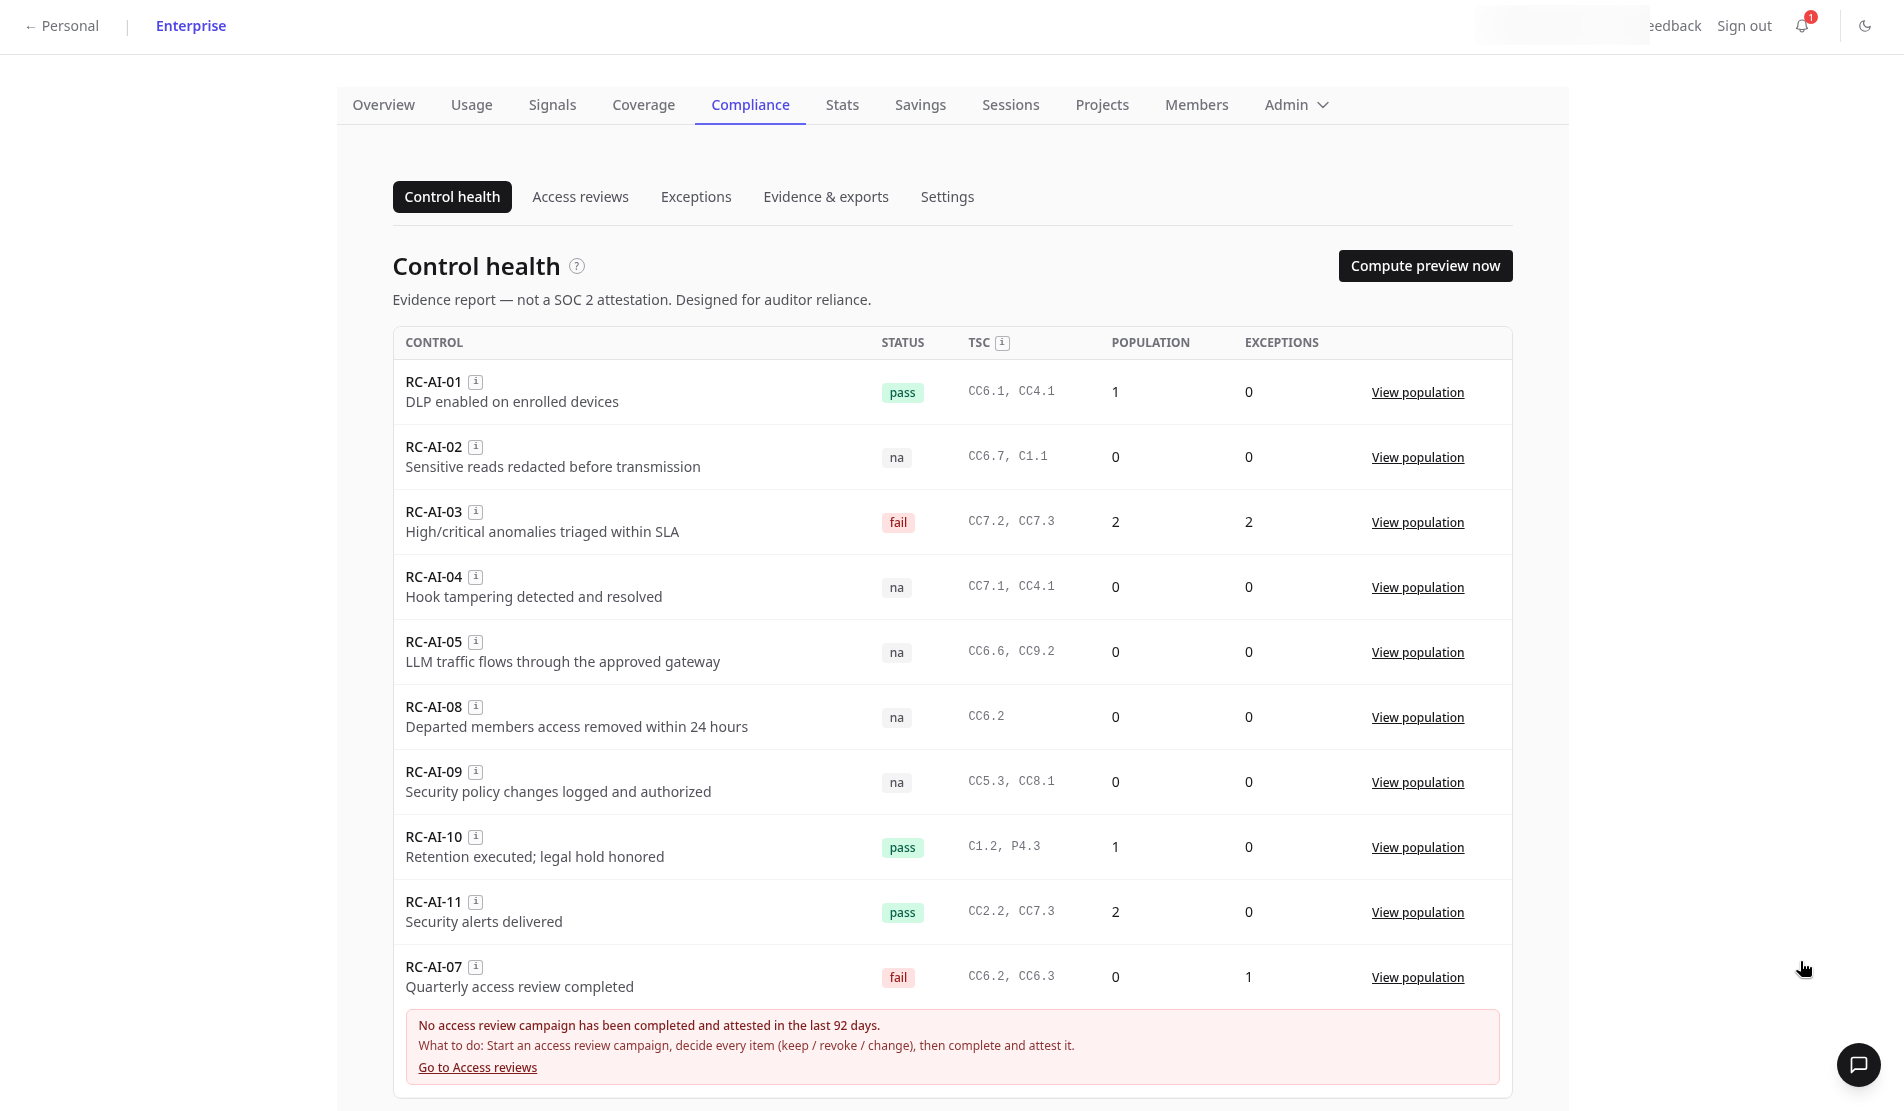Switch to the Members tab
This screenshot has width=1904, height=1111.
pos(1196,105)
